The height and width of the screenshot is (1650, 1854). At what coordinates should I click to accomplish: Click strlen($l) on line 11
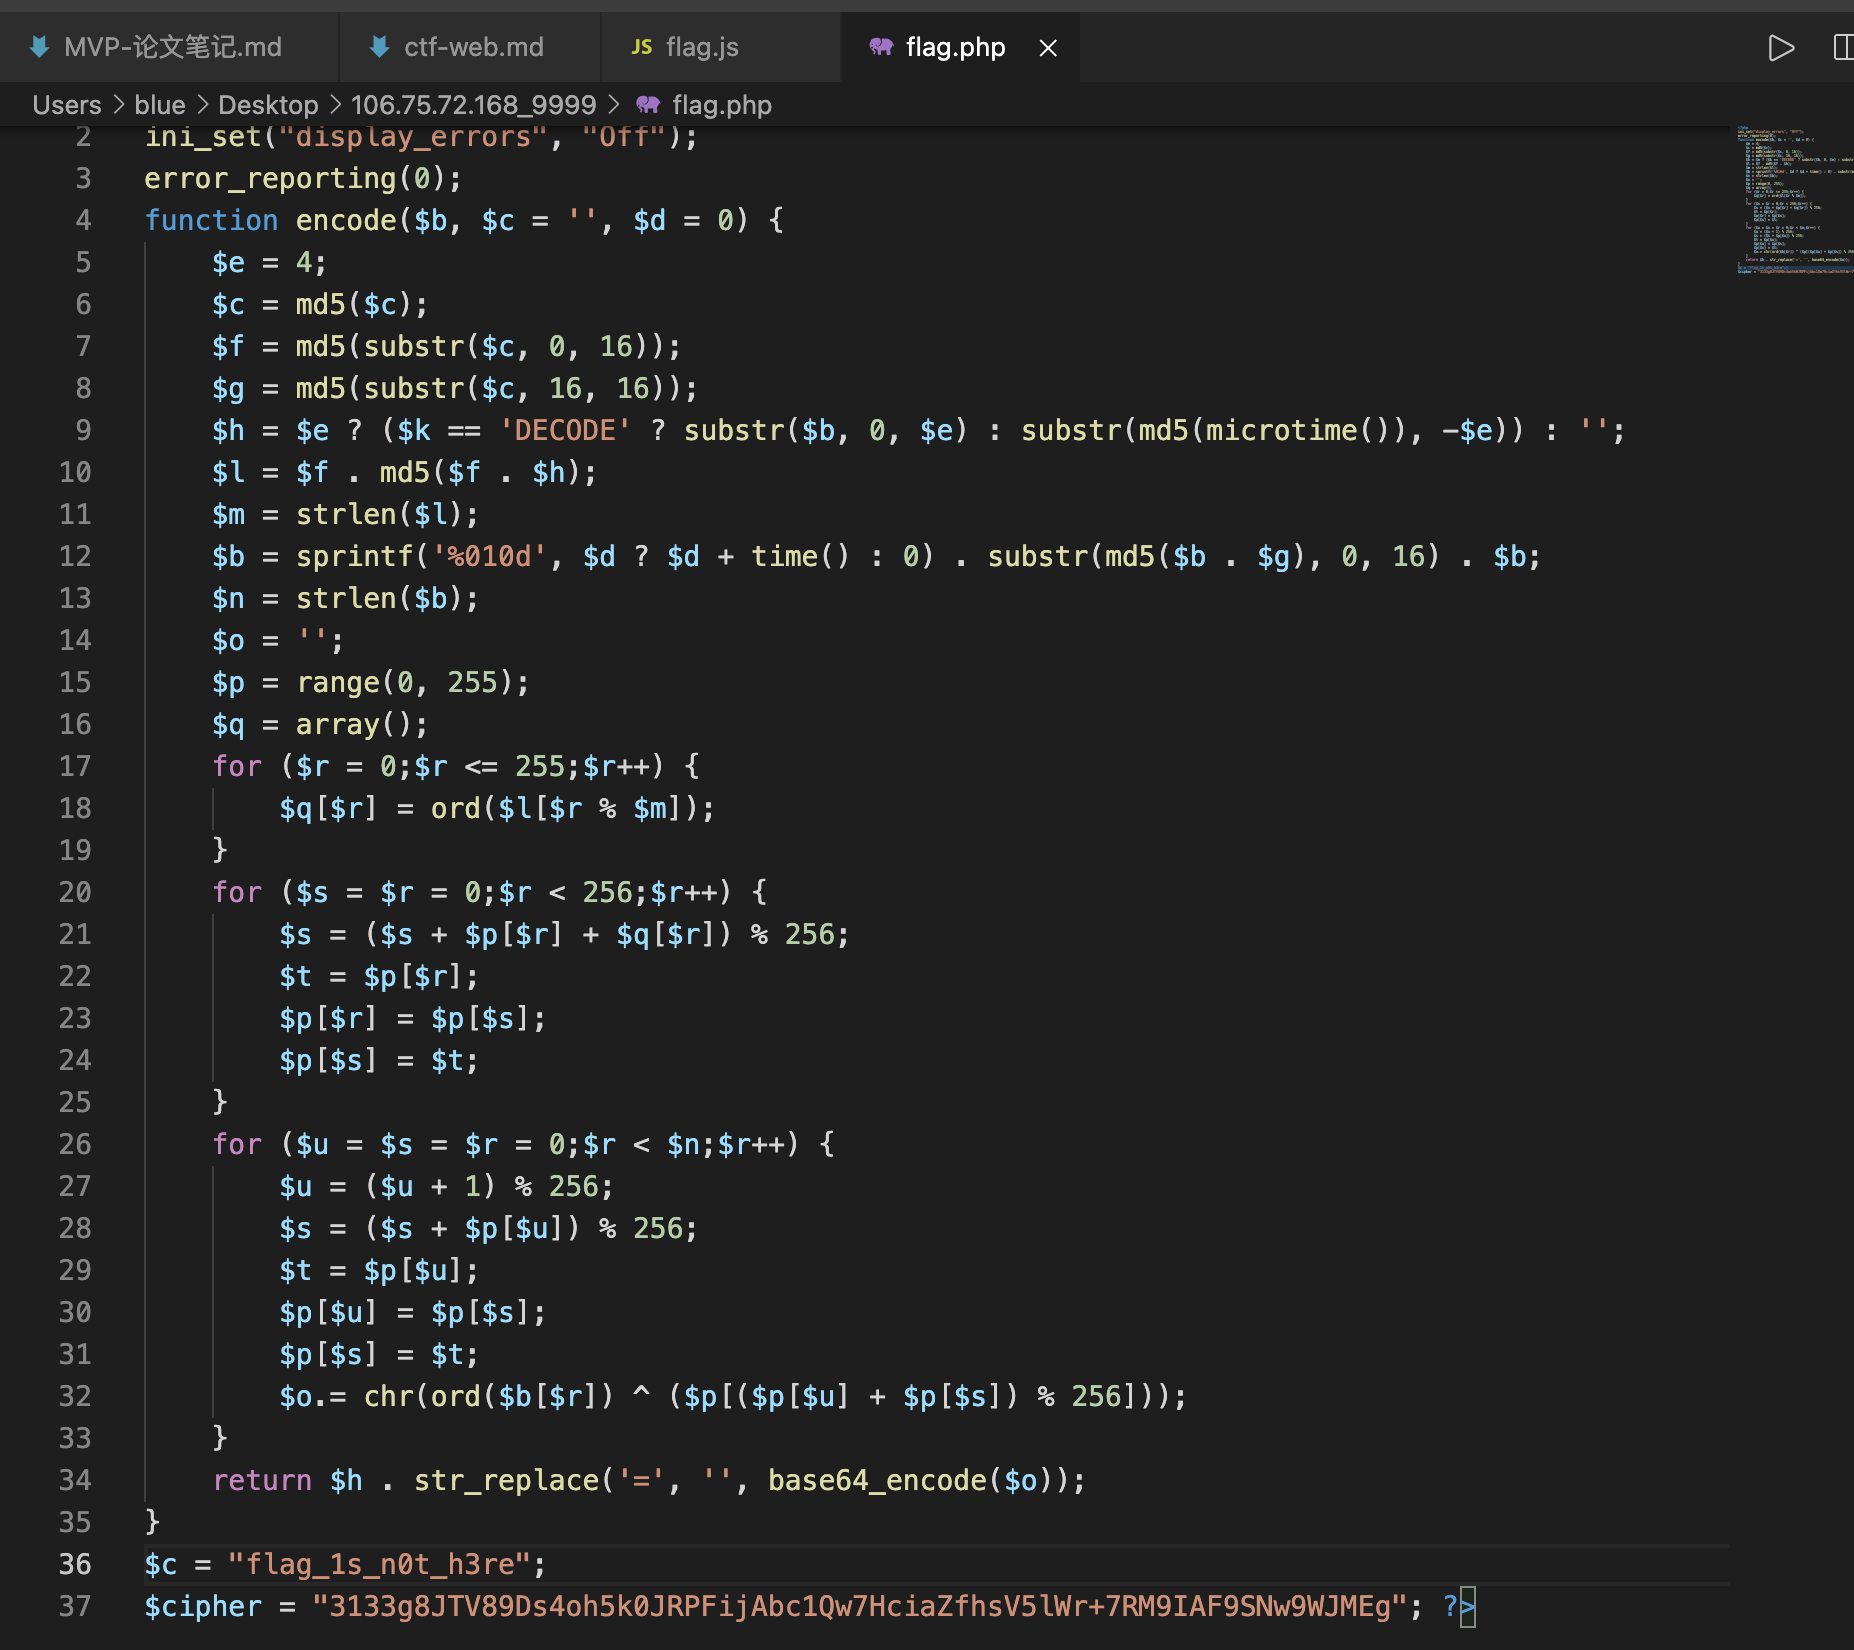(x=379, y=514)
